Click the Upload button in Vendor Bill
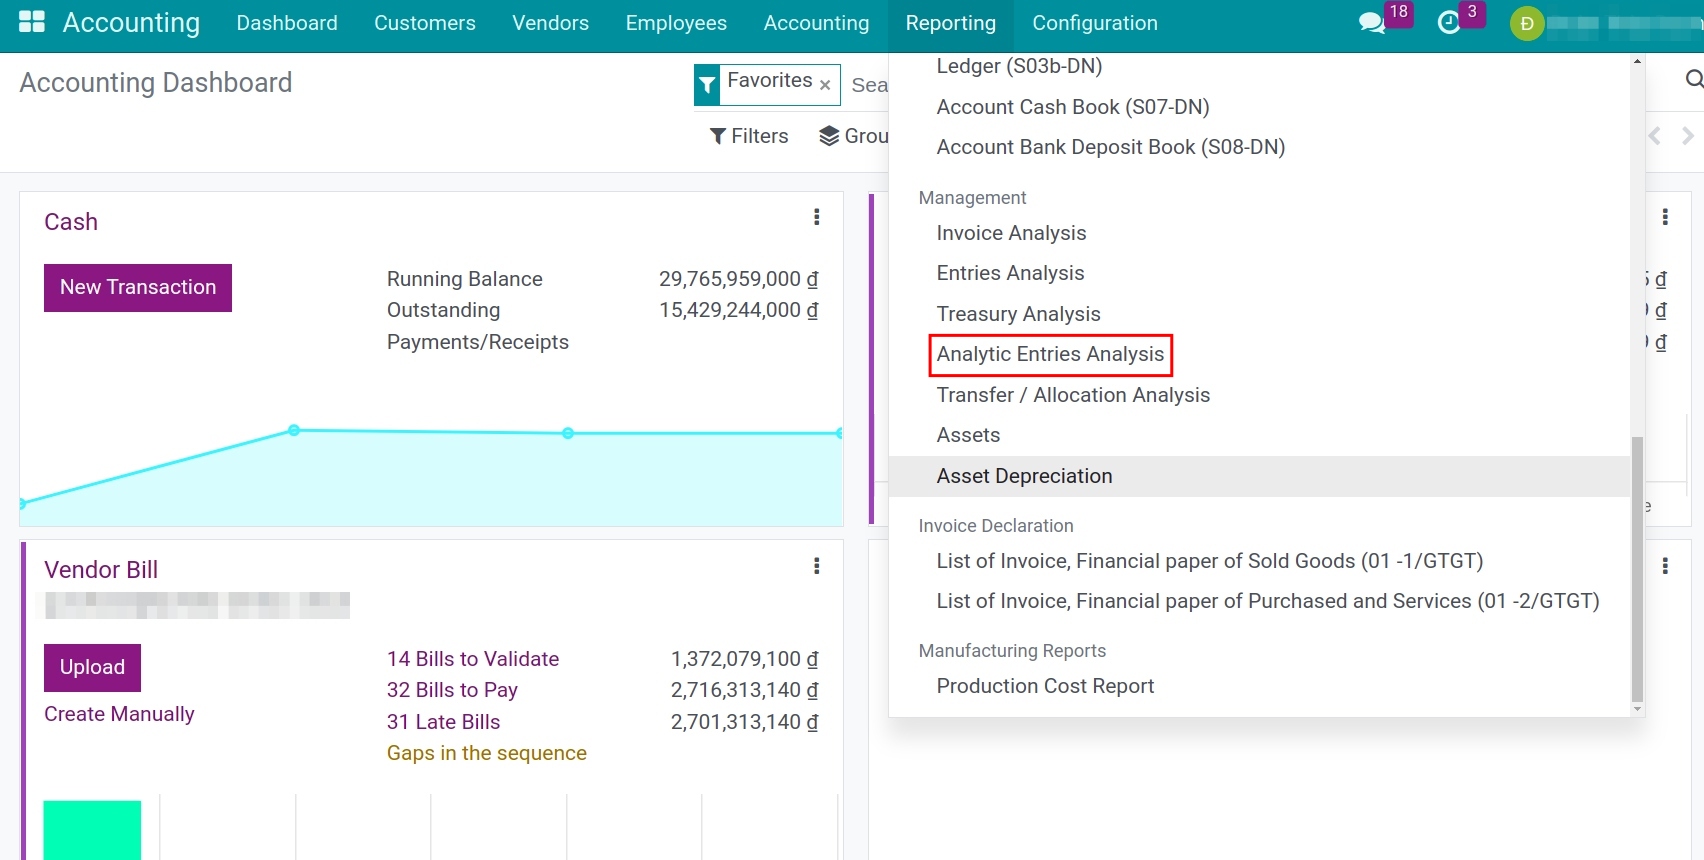 (x=92, y=668)
